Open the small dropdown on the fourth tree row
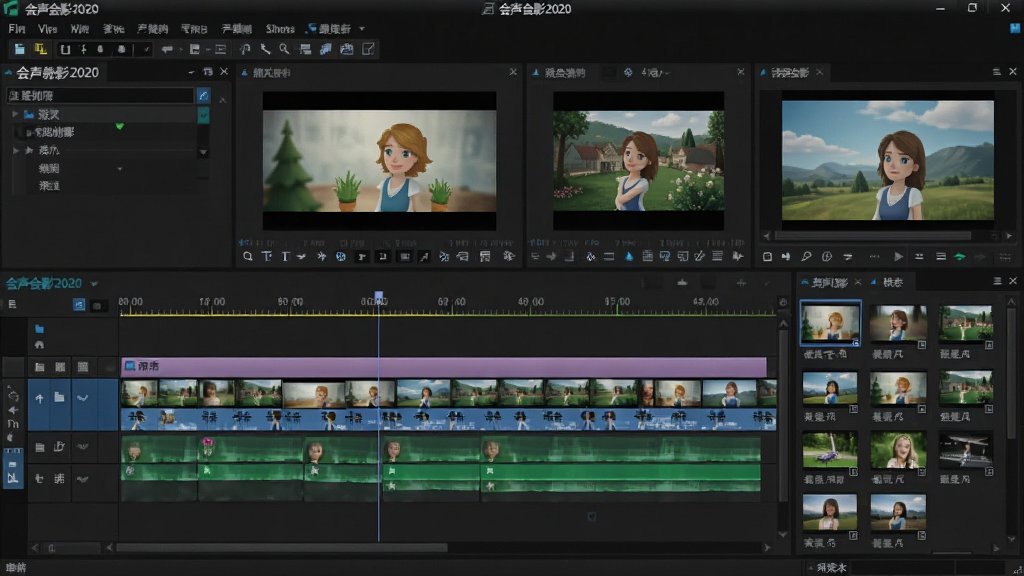The width and height of the screenshot is (1024, 576). pyautogui.click(x=120, y=168)
